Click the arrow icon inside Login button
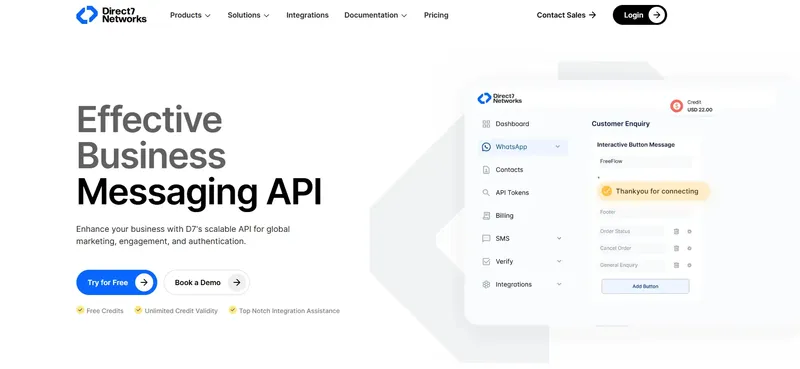This screenshot has height=369, width=800. 657,15
